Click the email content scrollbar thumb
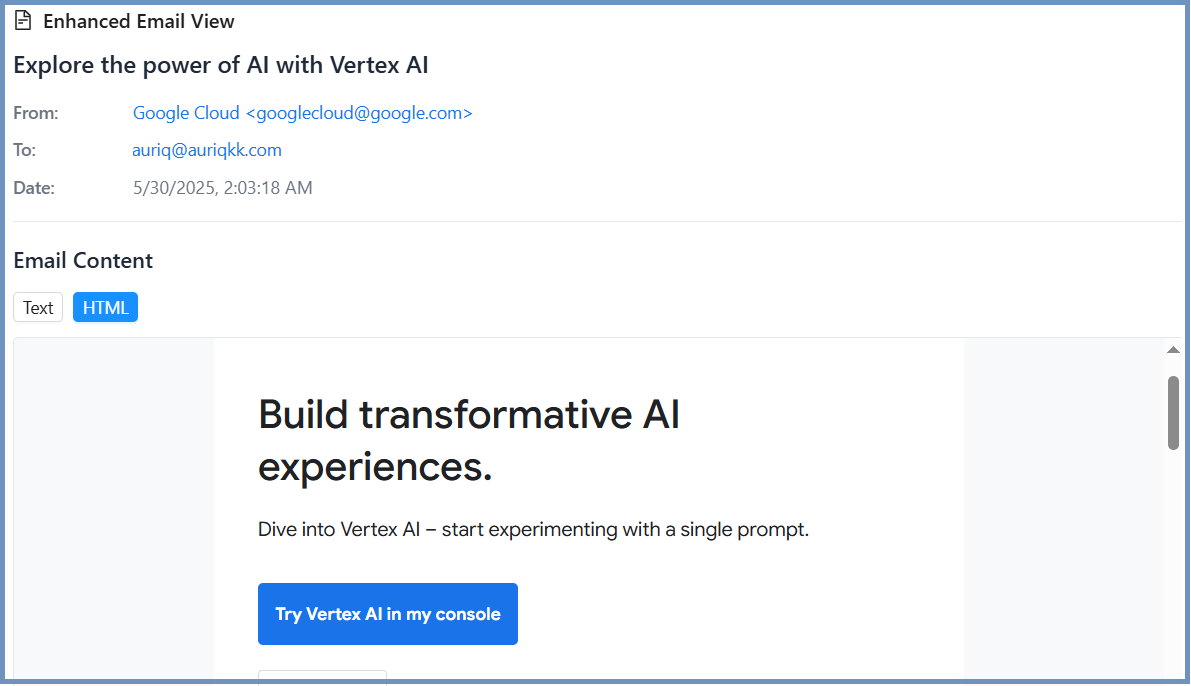Screen dimensions: 1191x686 1173,412
